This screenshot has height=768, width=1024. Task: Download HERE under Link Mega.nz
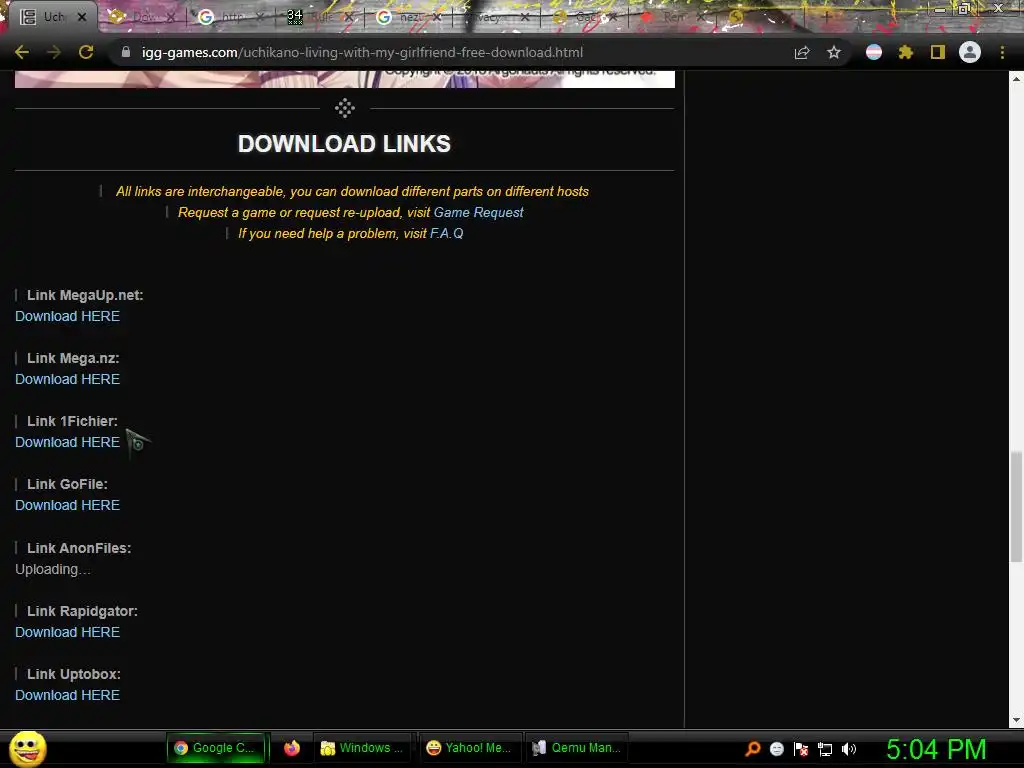[67, 379]
